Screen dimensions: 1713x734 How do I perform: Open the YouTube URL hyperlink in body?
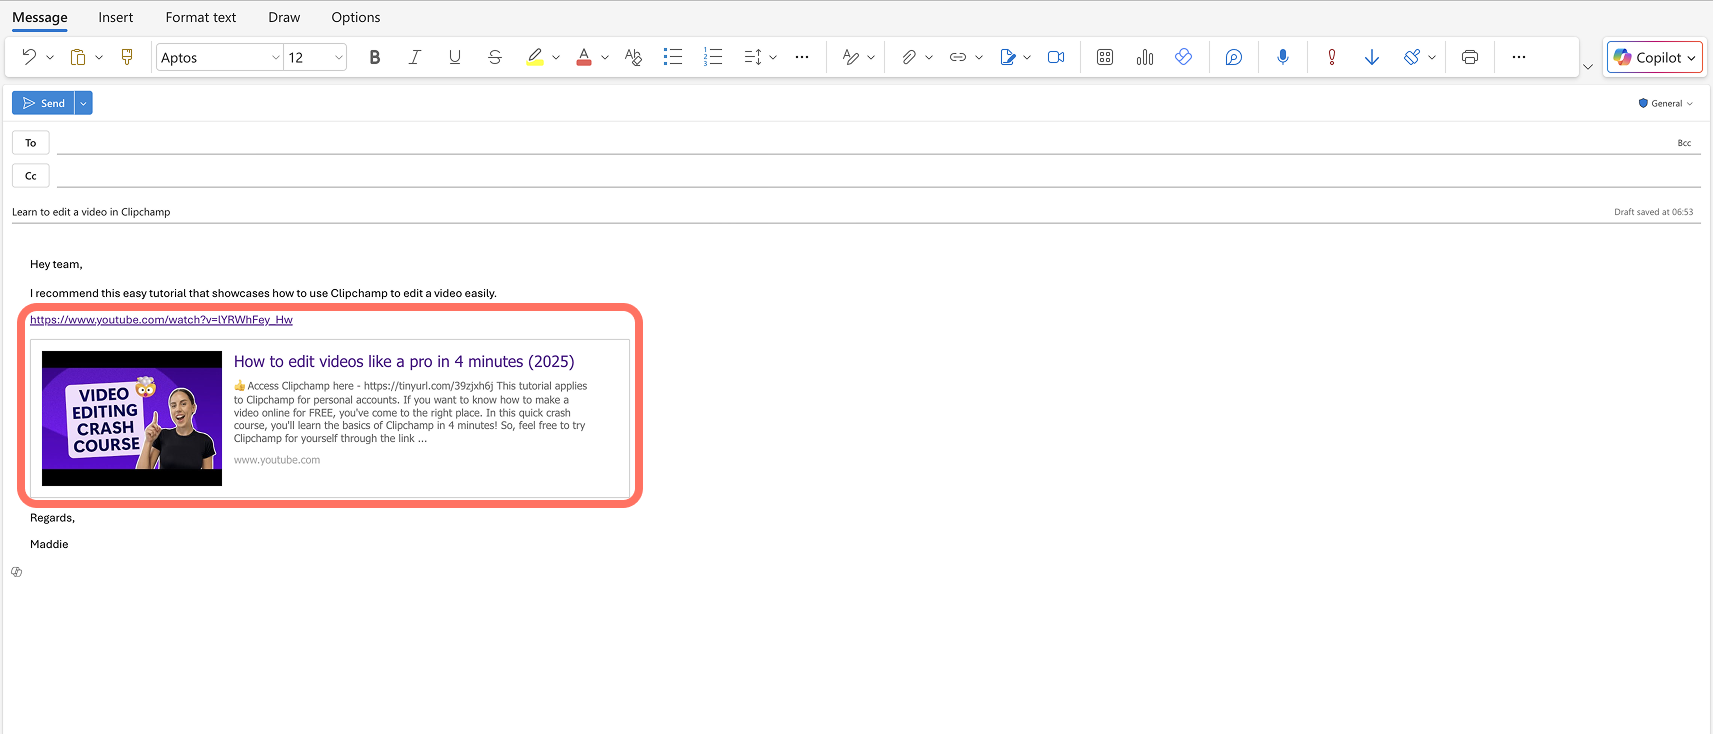click(161, 320)
